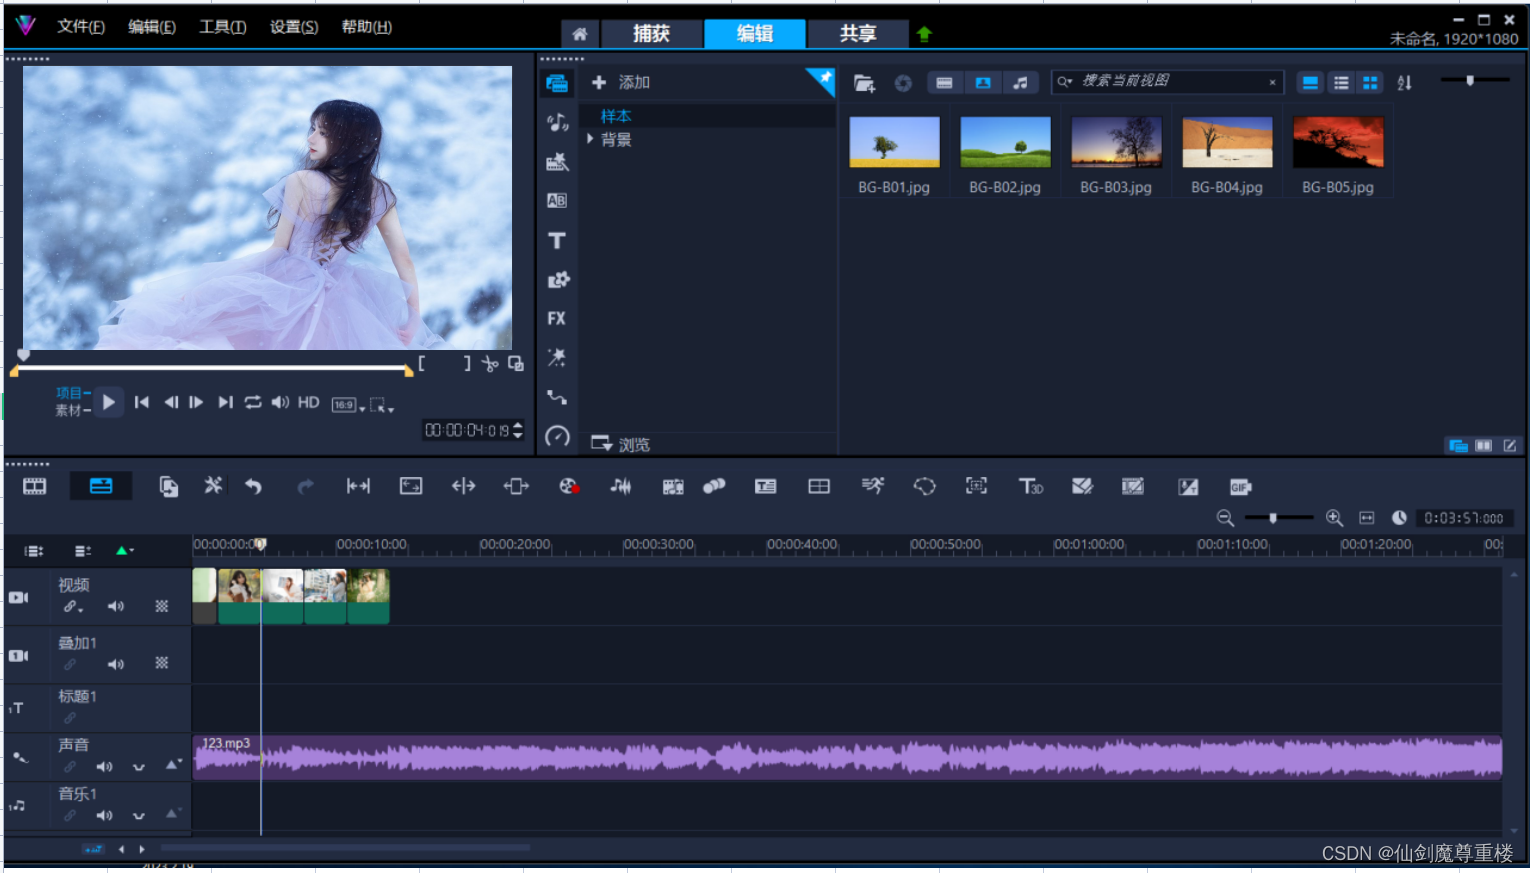
Task: Open the Sound mixer waveform icon
Action: [x=621, y=486]
